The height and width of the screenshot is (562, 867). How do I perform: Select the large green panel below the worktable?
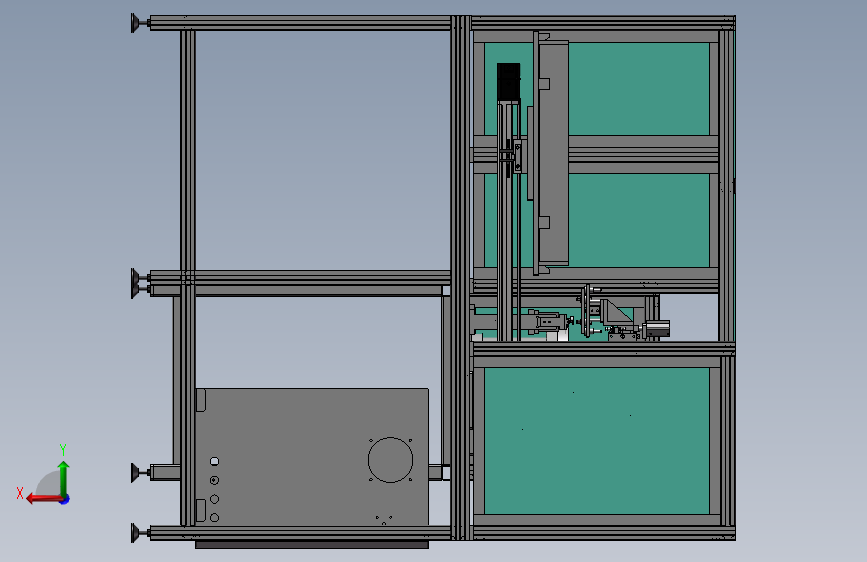tap(597, 441)
